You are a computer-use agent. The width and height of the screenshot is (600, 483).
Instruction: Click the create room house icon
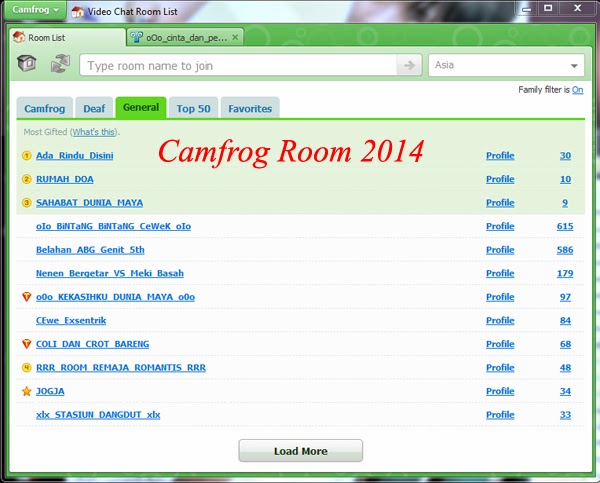click(27, 63)
